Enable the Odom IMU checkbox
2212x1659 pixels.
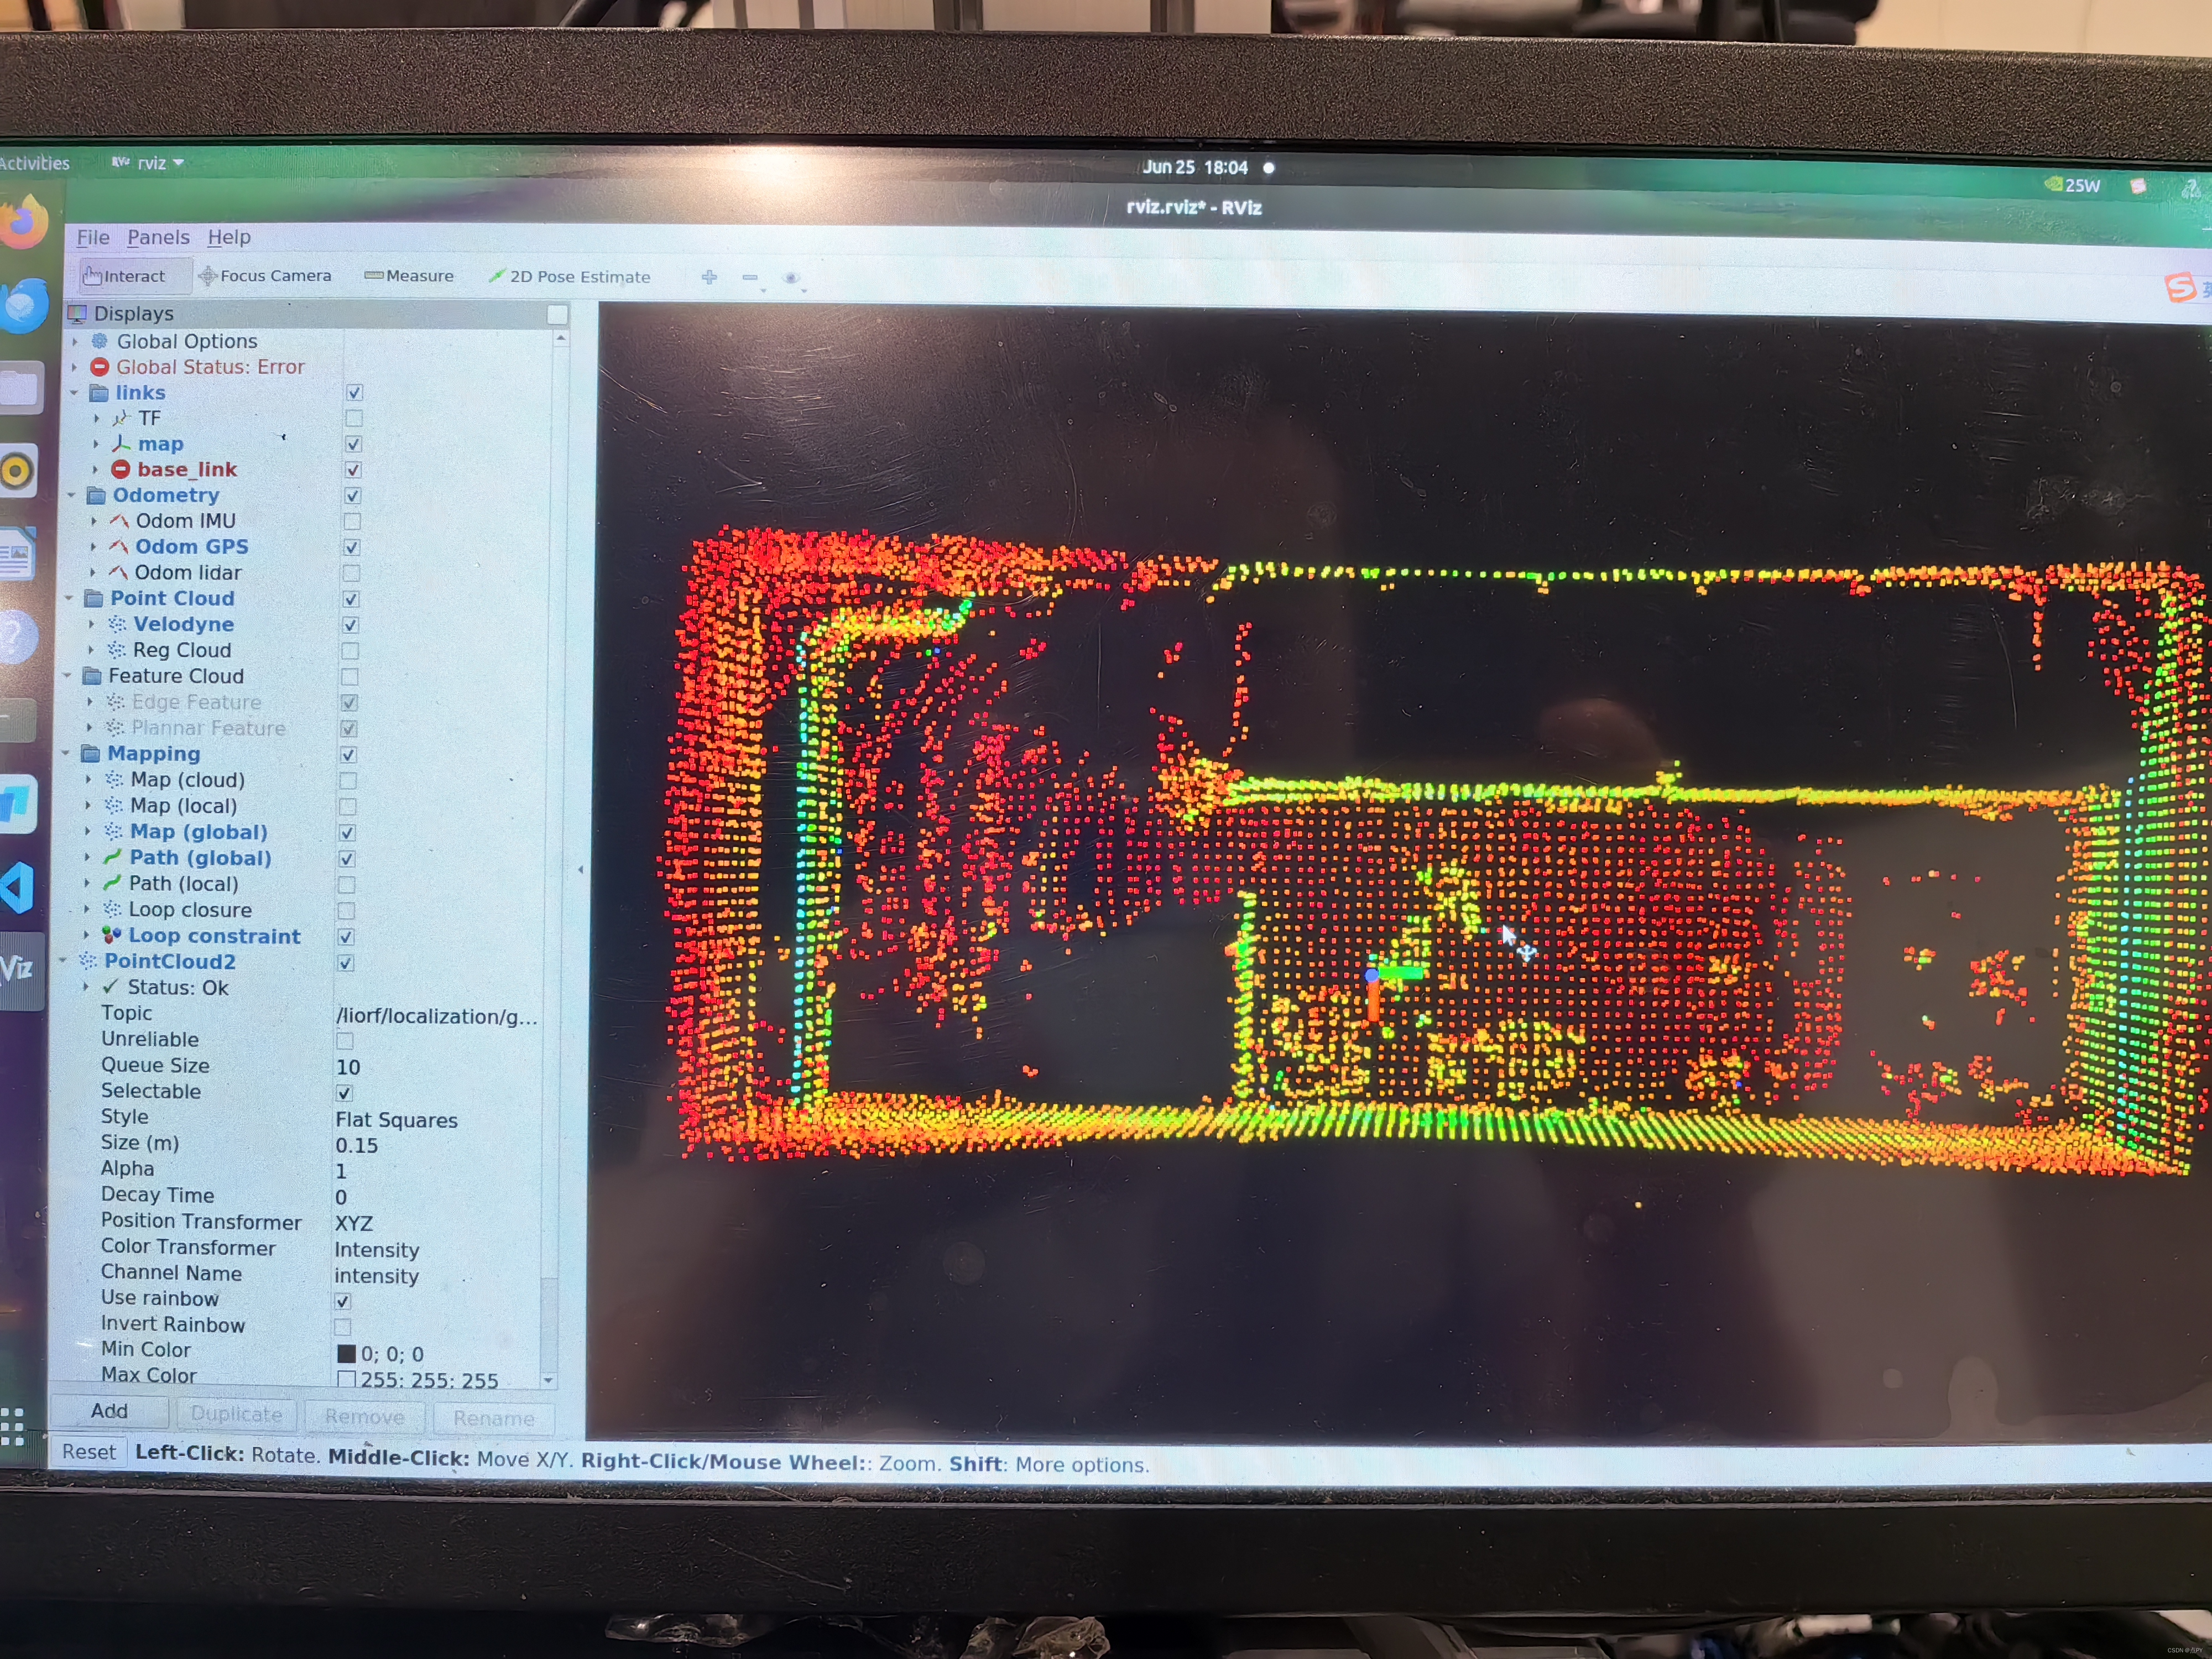tap(352, 521)
